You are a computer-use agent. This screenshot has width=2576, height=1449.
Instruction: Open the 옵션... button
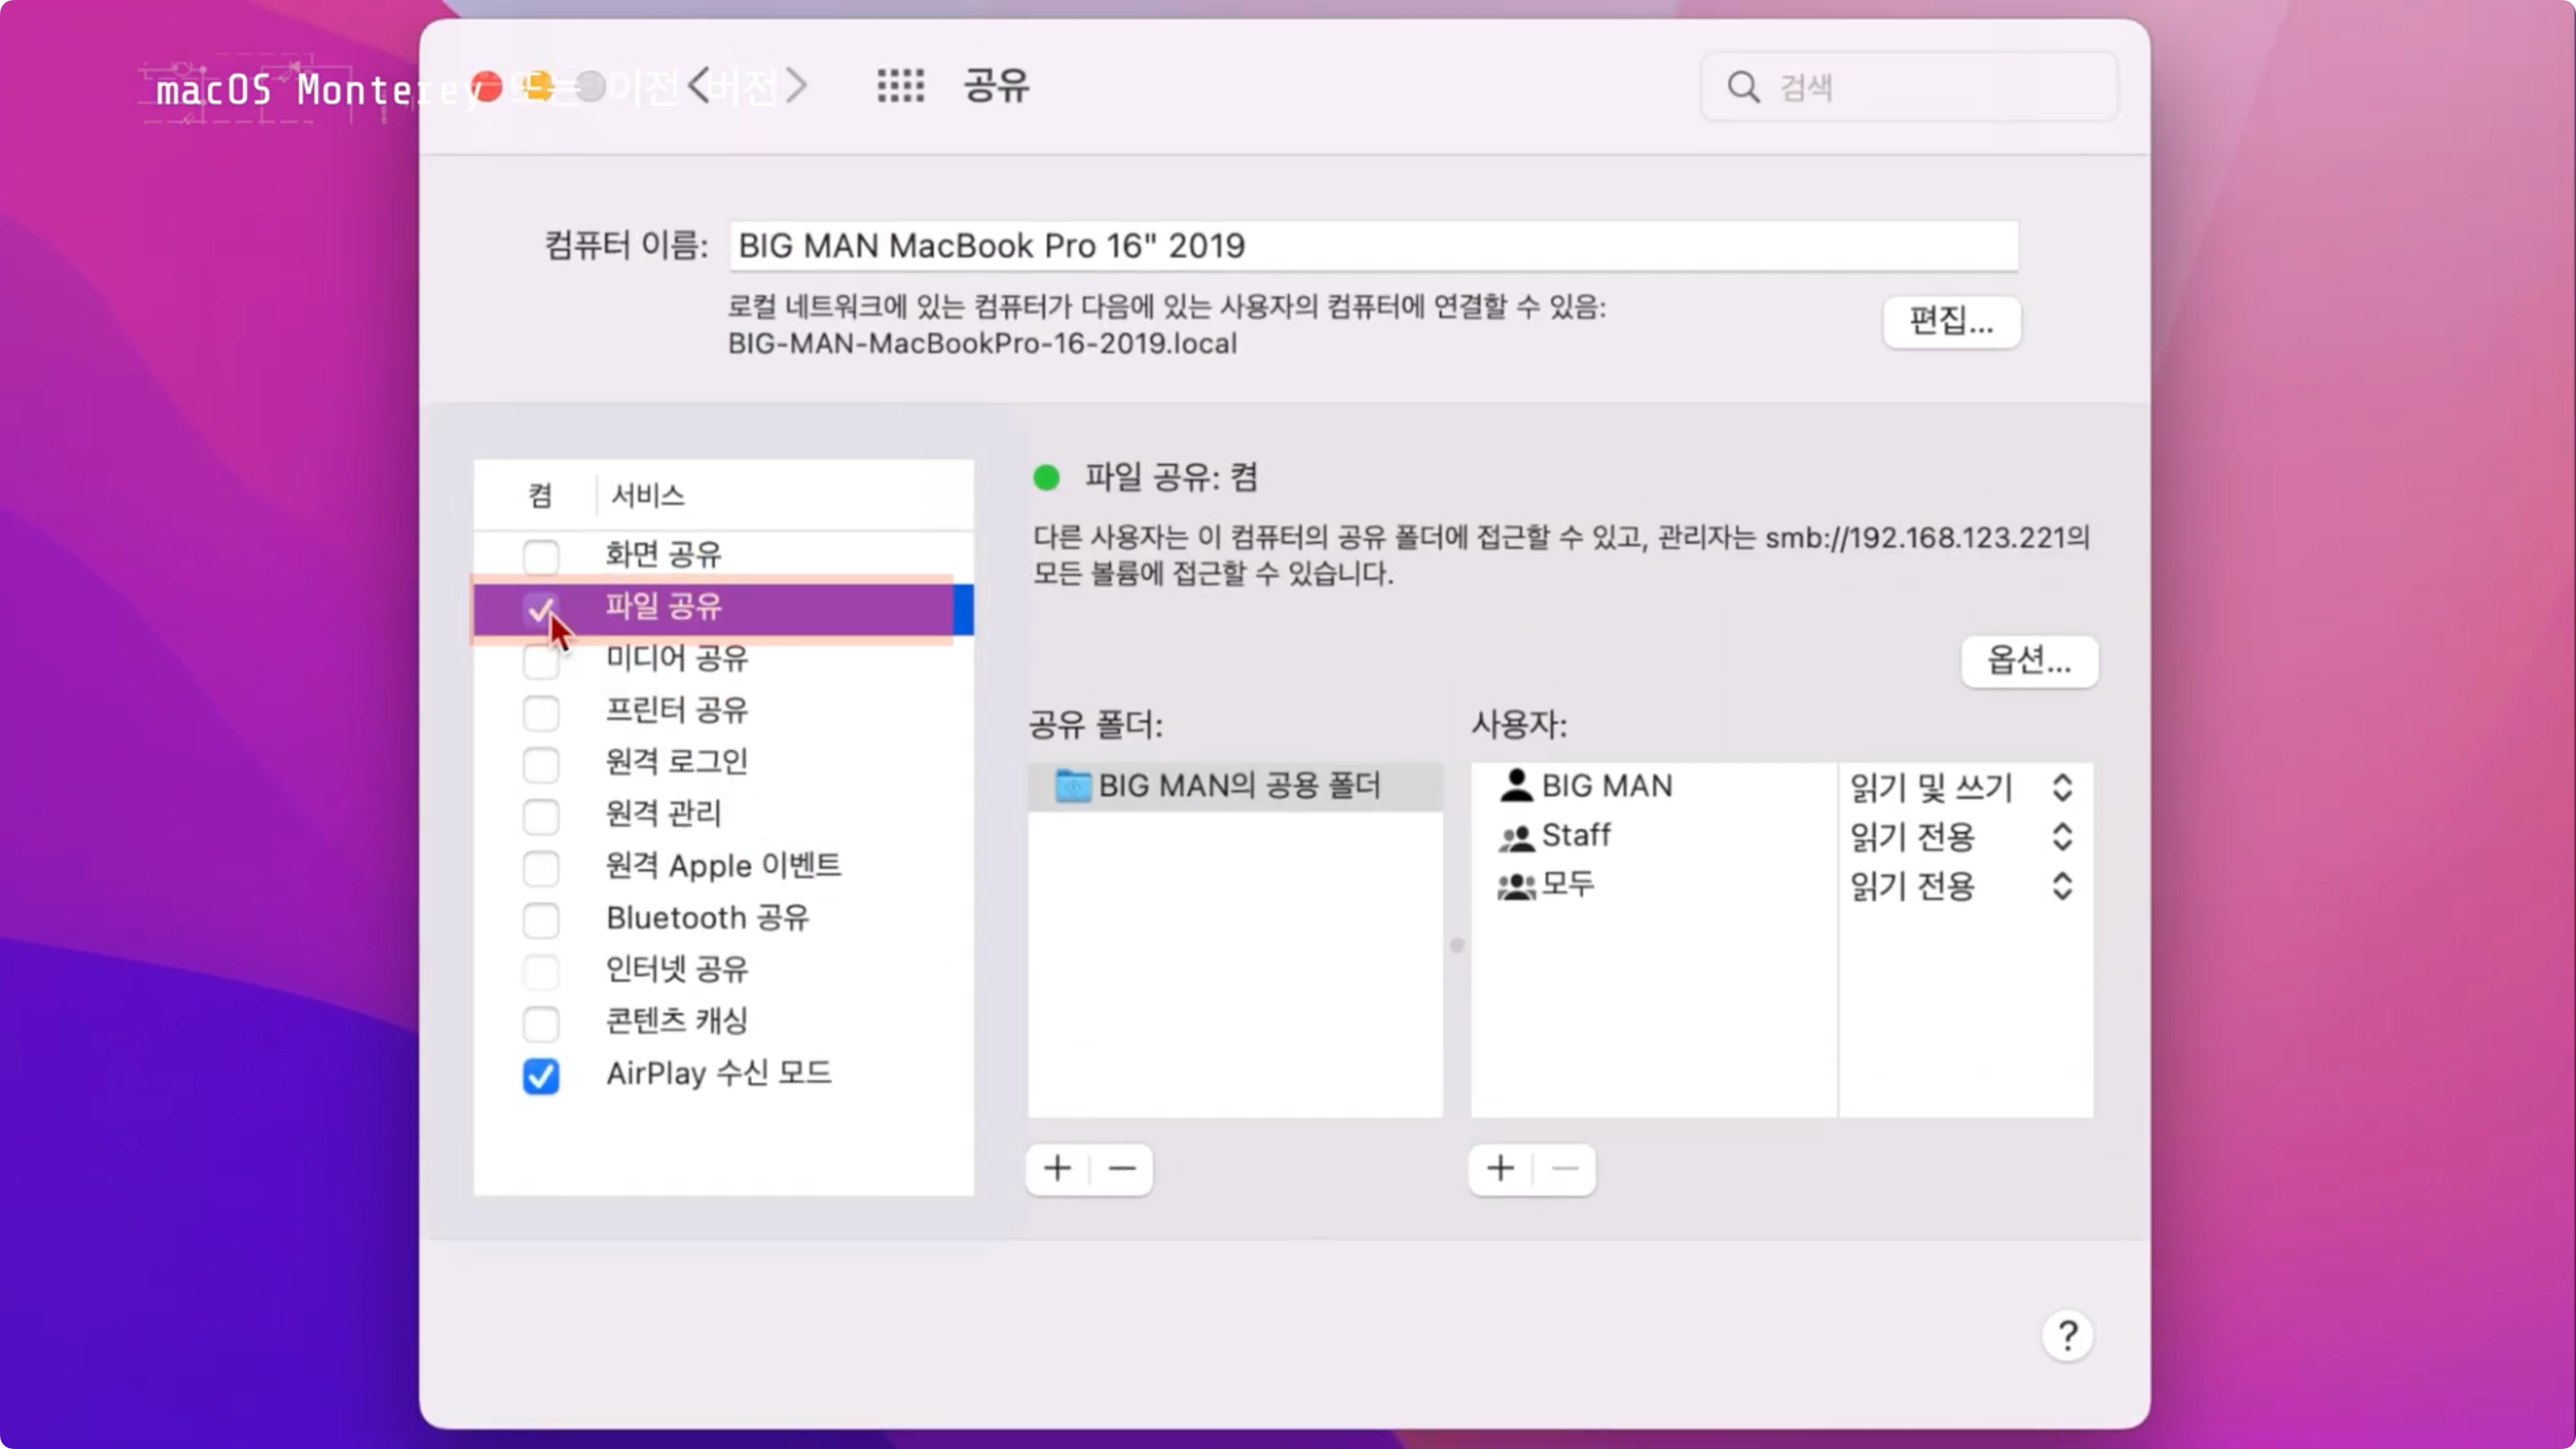point(2028,661)
